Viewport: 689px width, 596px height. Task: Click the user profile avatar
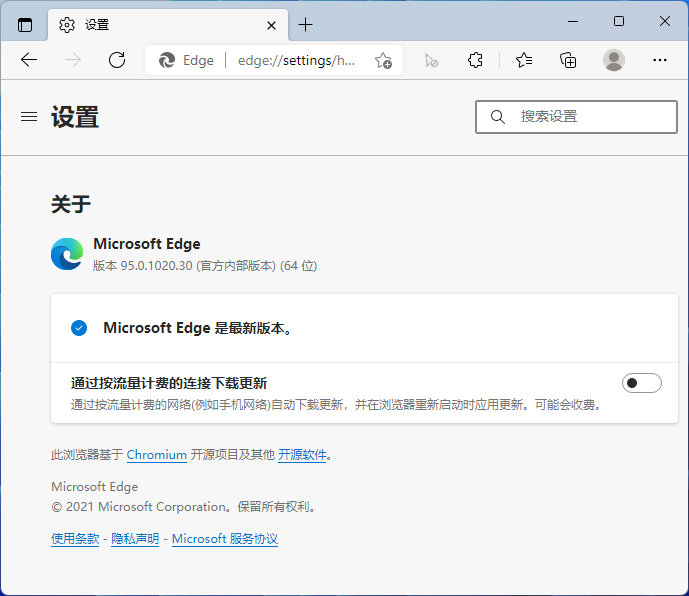(x=614, y=60)
